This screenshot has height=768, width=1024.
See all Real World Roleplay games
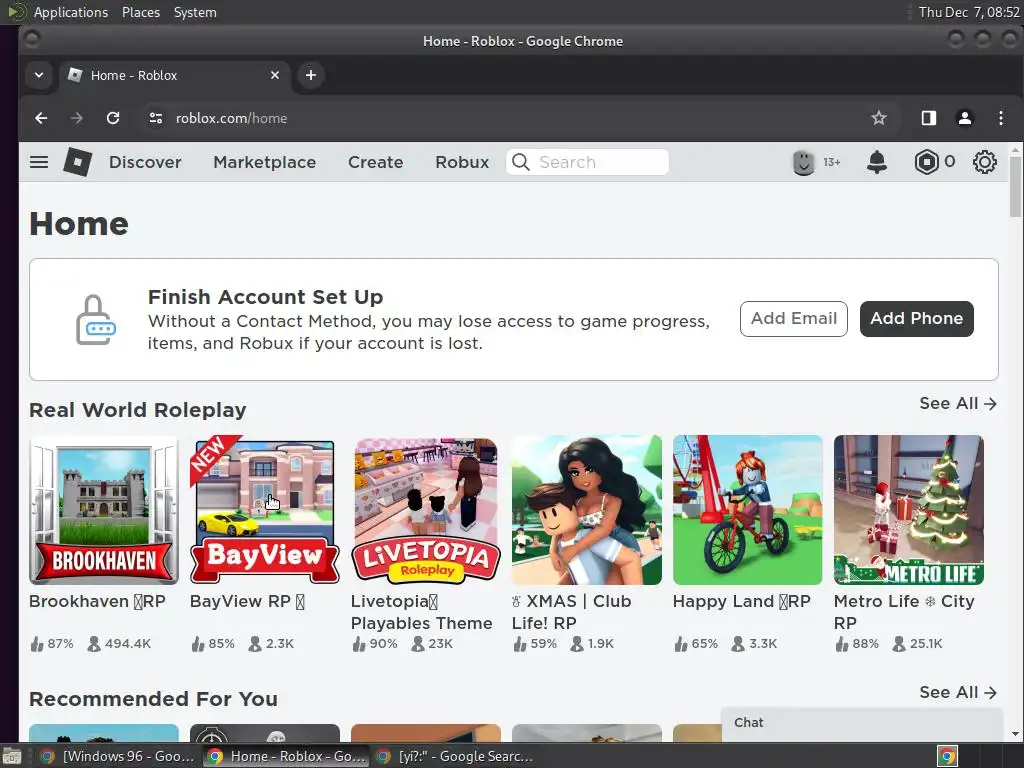tap(958, 404)
